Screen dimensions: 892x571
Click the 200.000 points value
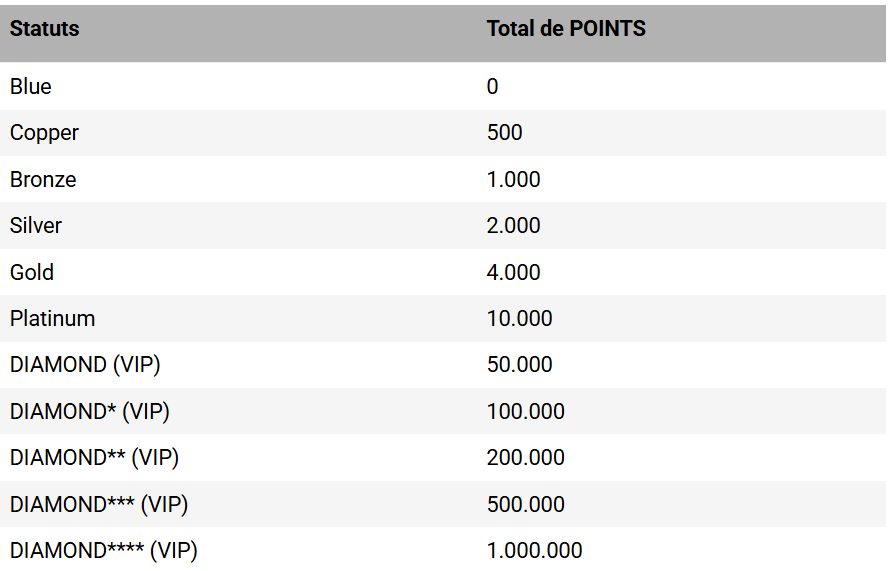click(525, 458)
